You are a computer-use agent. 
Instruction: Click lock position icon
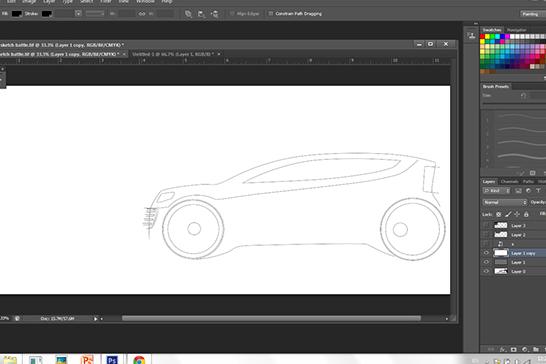pos(517,214)
